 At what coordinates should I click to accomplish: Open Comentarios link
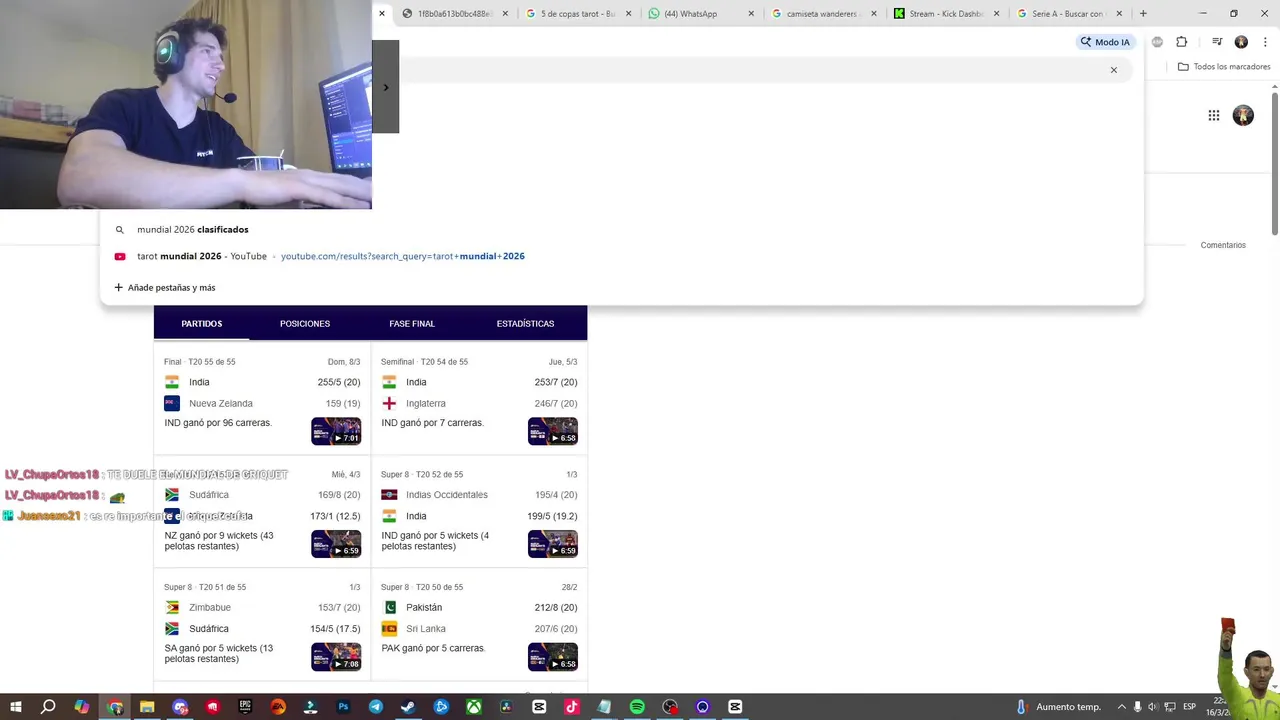pyautogui.click(x=1223, y=245)
